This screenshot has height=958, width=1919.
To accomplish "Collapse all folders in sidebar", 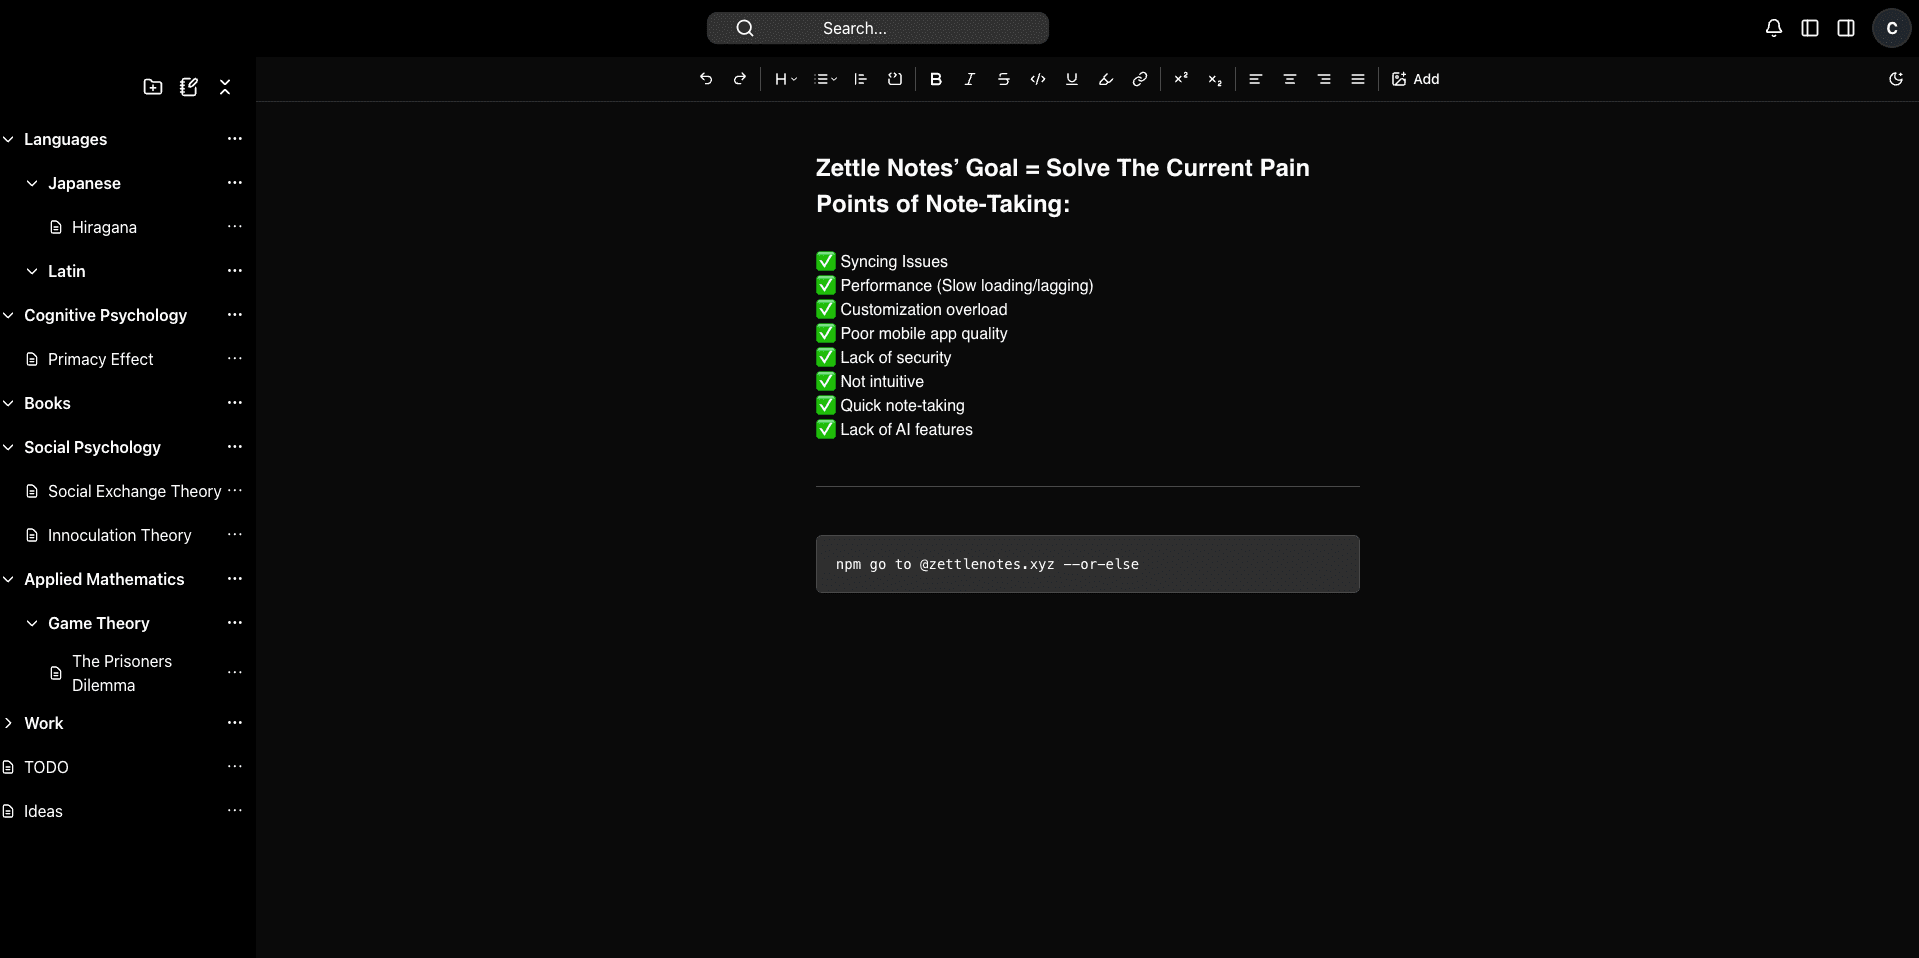I will tap(225, 87).
